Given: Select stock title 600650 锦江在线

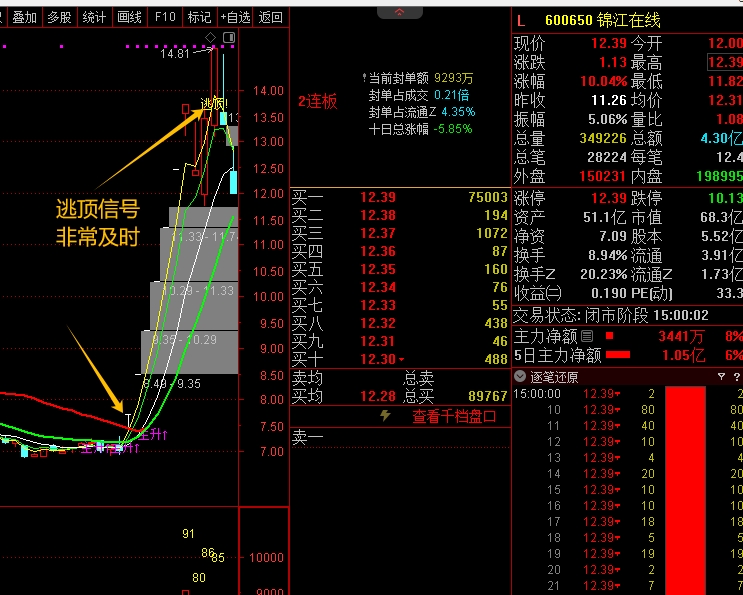Looking at the screenshot, I should click(x=603, y=20).
